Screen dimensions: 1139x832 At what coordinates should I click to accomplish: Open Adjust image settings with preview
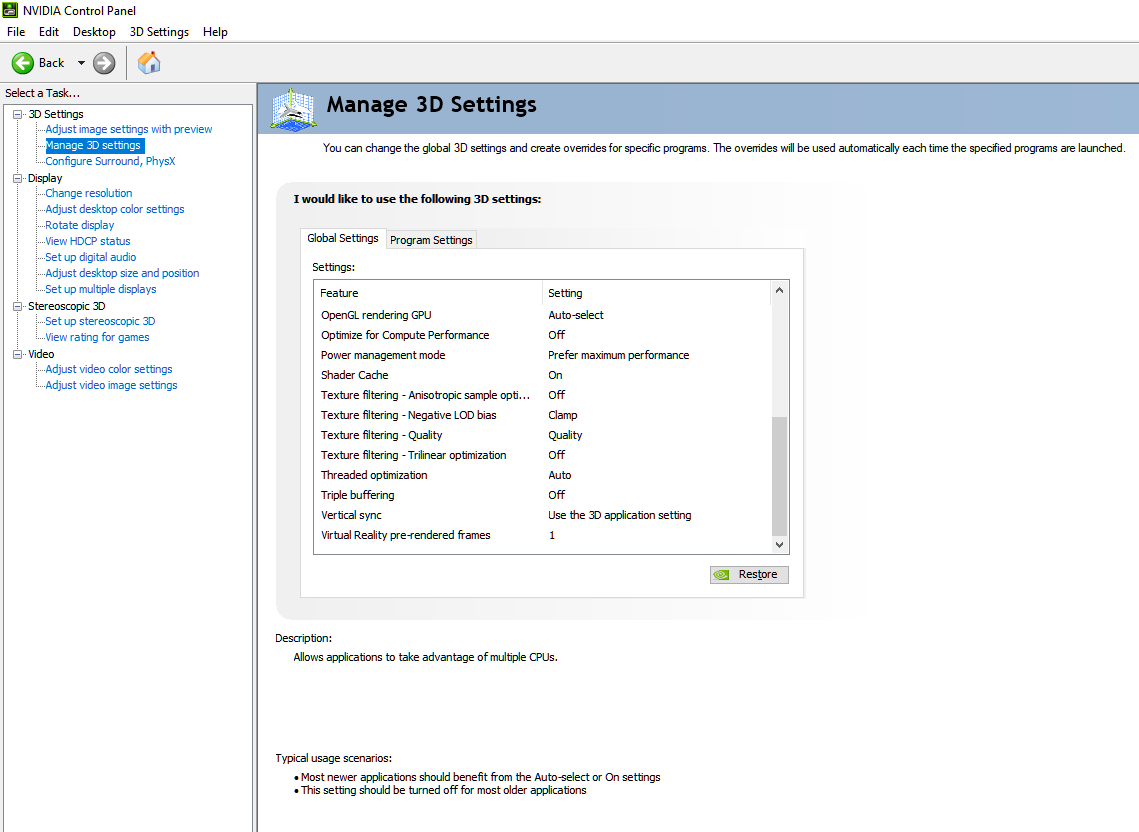point(129,129)
